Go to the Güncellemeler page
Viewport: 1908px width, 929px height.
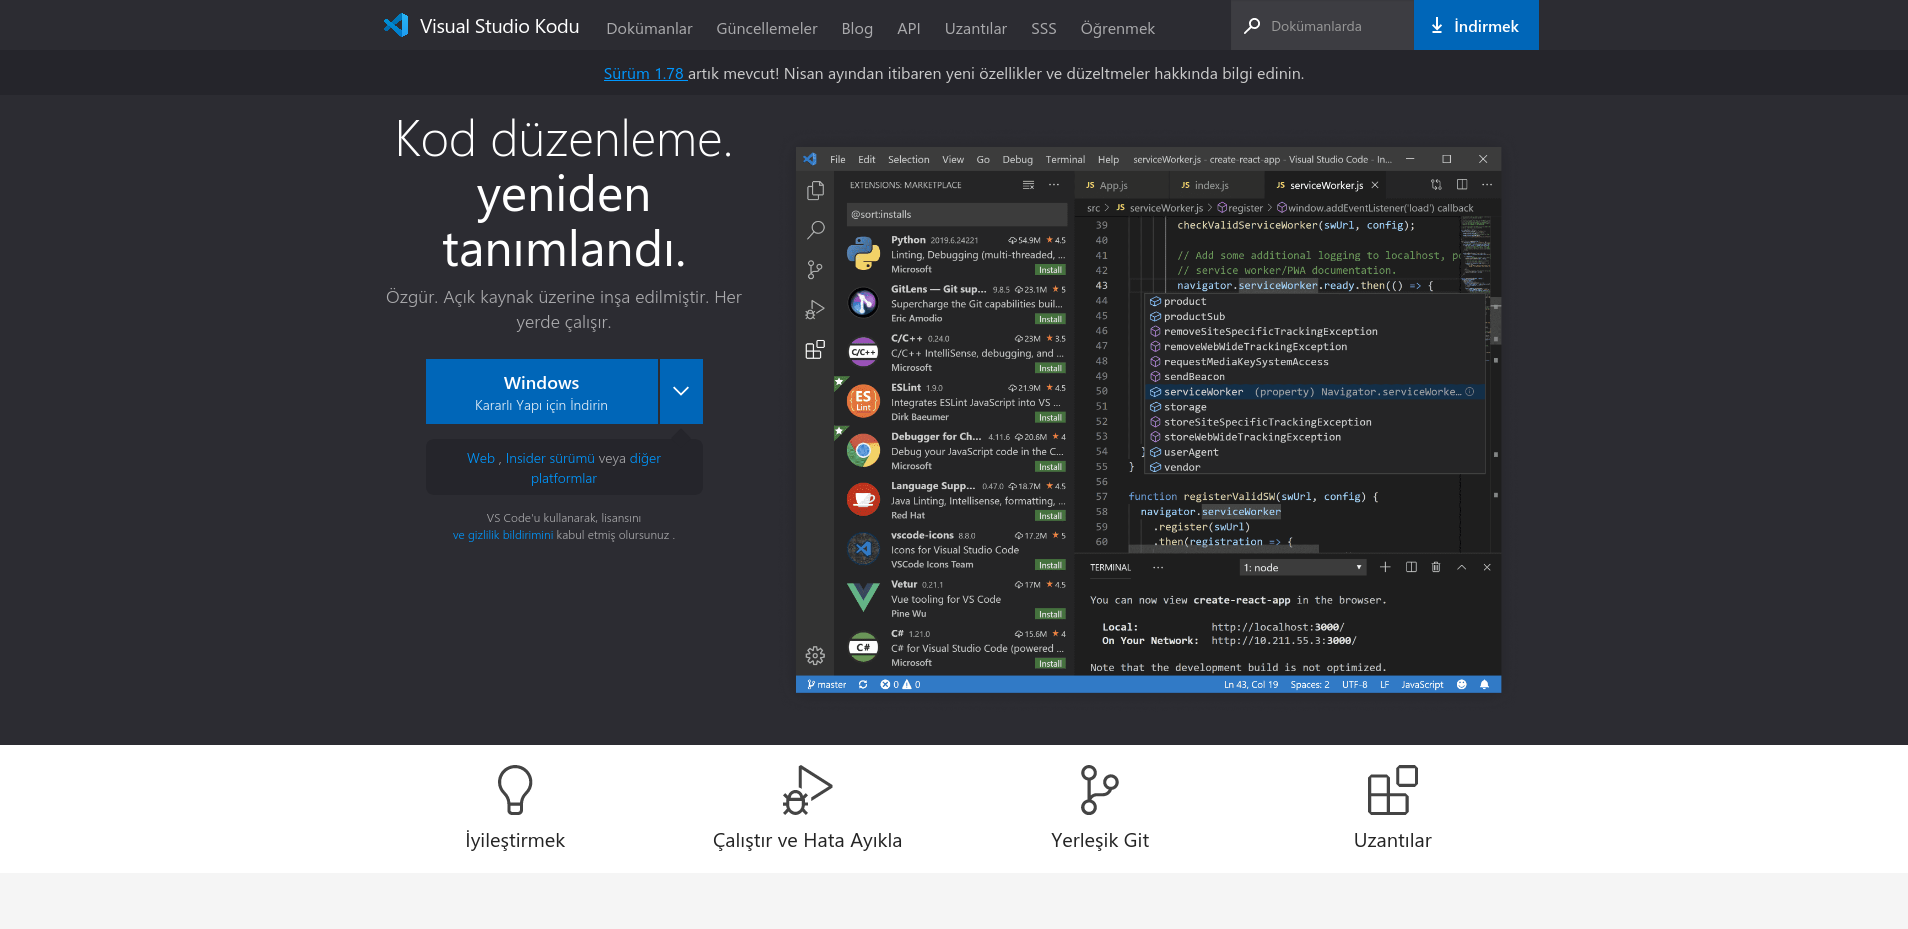[766, 28]
